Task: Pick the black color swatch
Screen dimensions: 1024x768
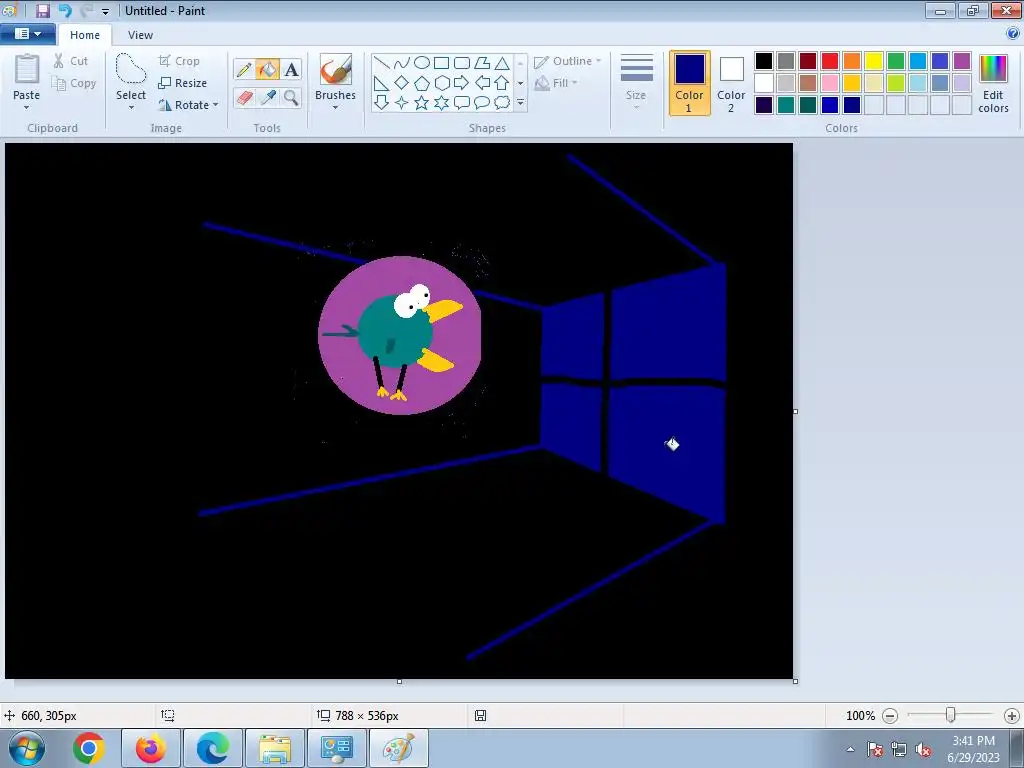Action: click(764, 61)
